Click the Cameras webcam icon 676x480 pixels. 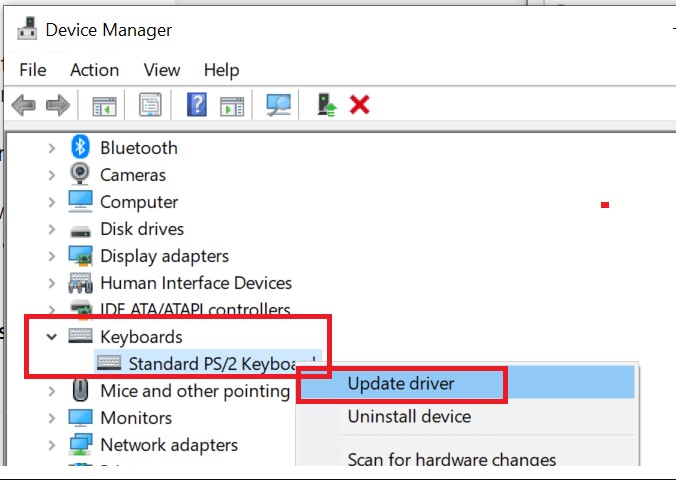(x=80, y=174)
